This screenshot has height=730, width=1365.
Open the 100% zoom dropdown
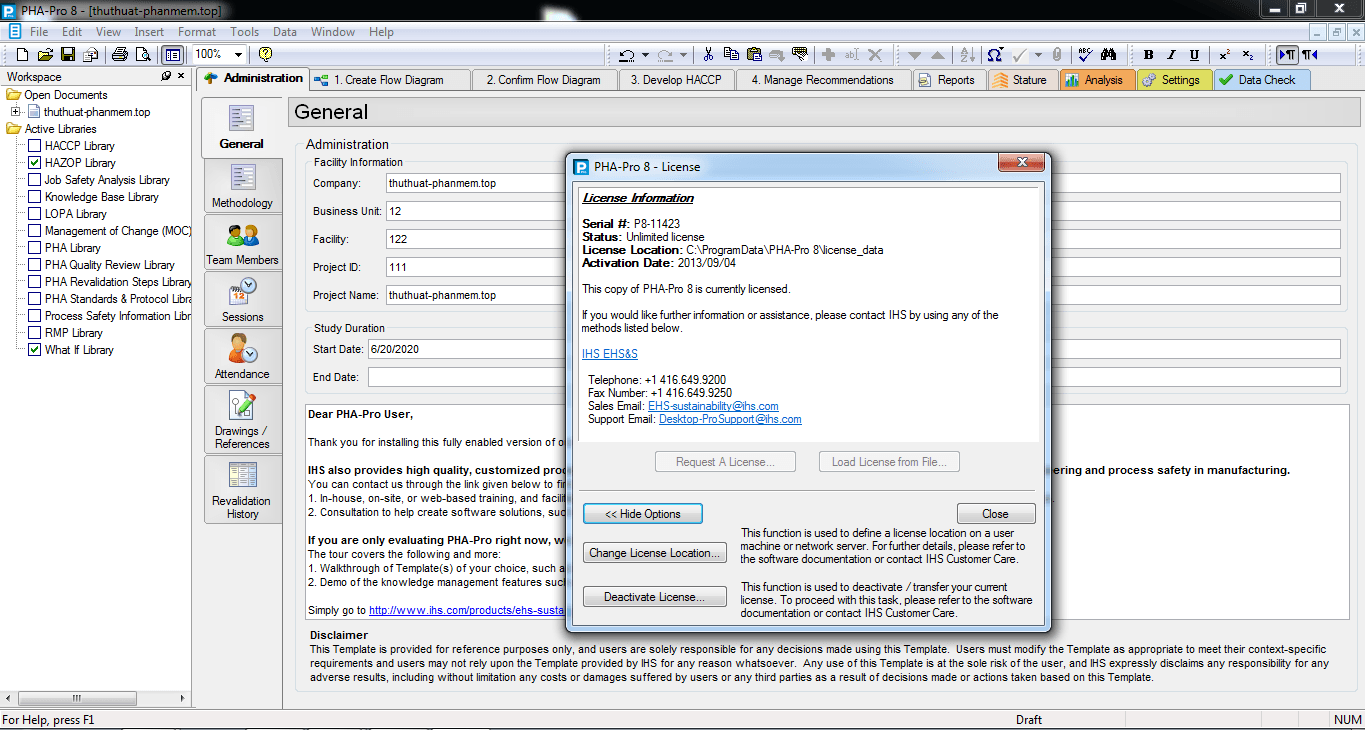(238, 55)
